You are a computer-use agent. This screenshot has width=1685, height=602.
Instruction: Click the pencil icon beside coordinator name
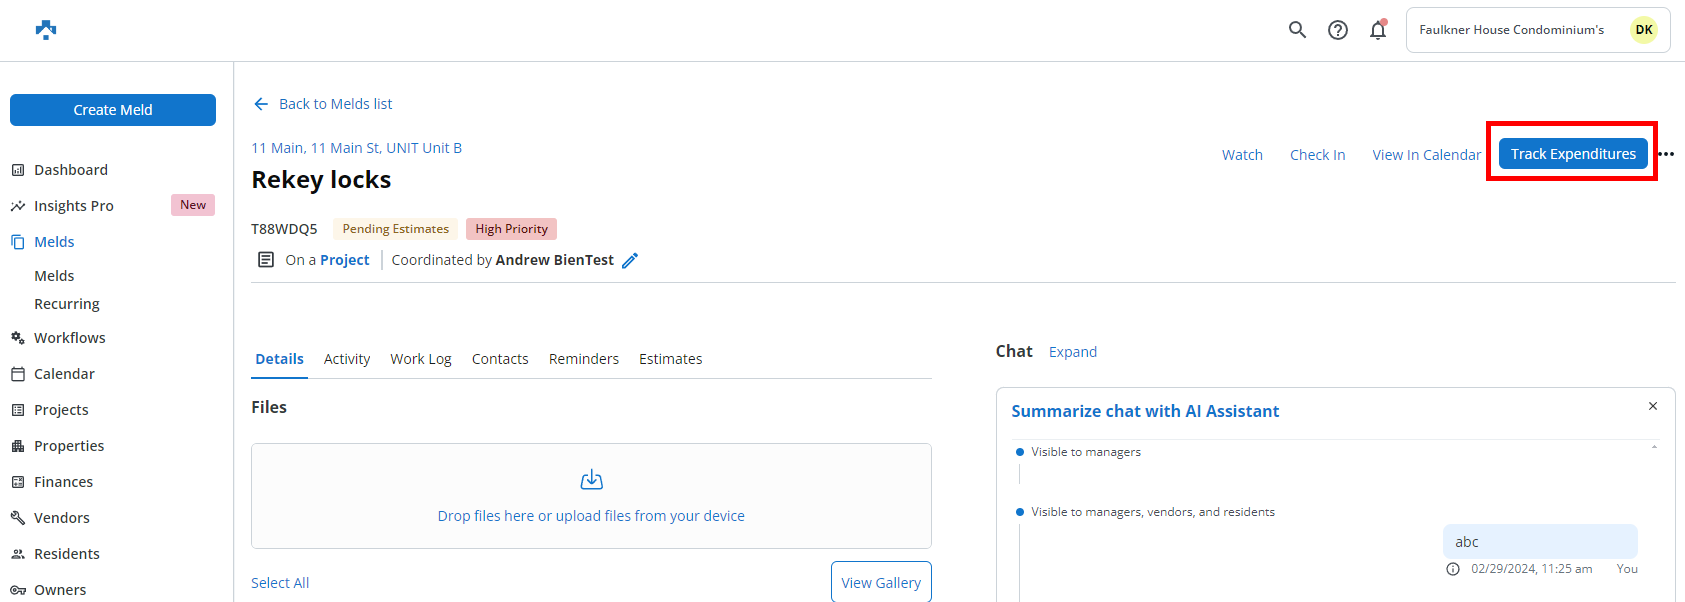(630, 260)
